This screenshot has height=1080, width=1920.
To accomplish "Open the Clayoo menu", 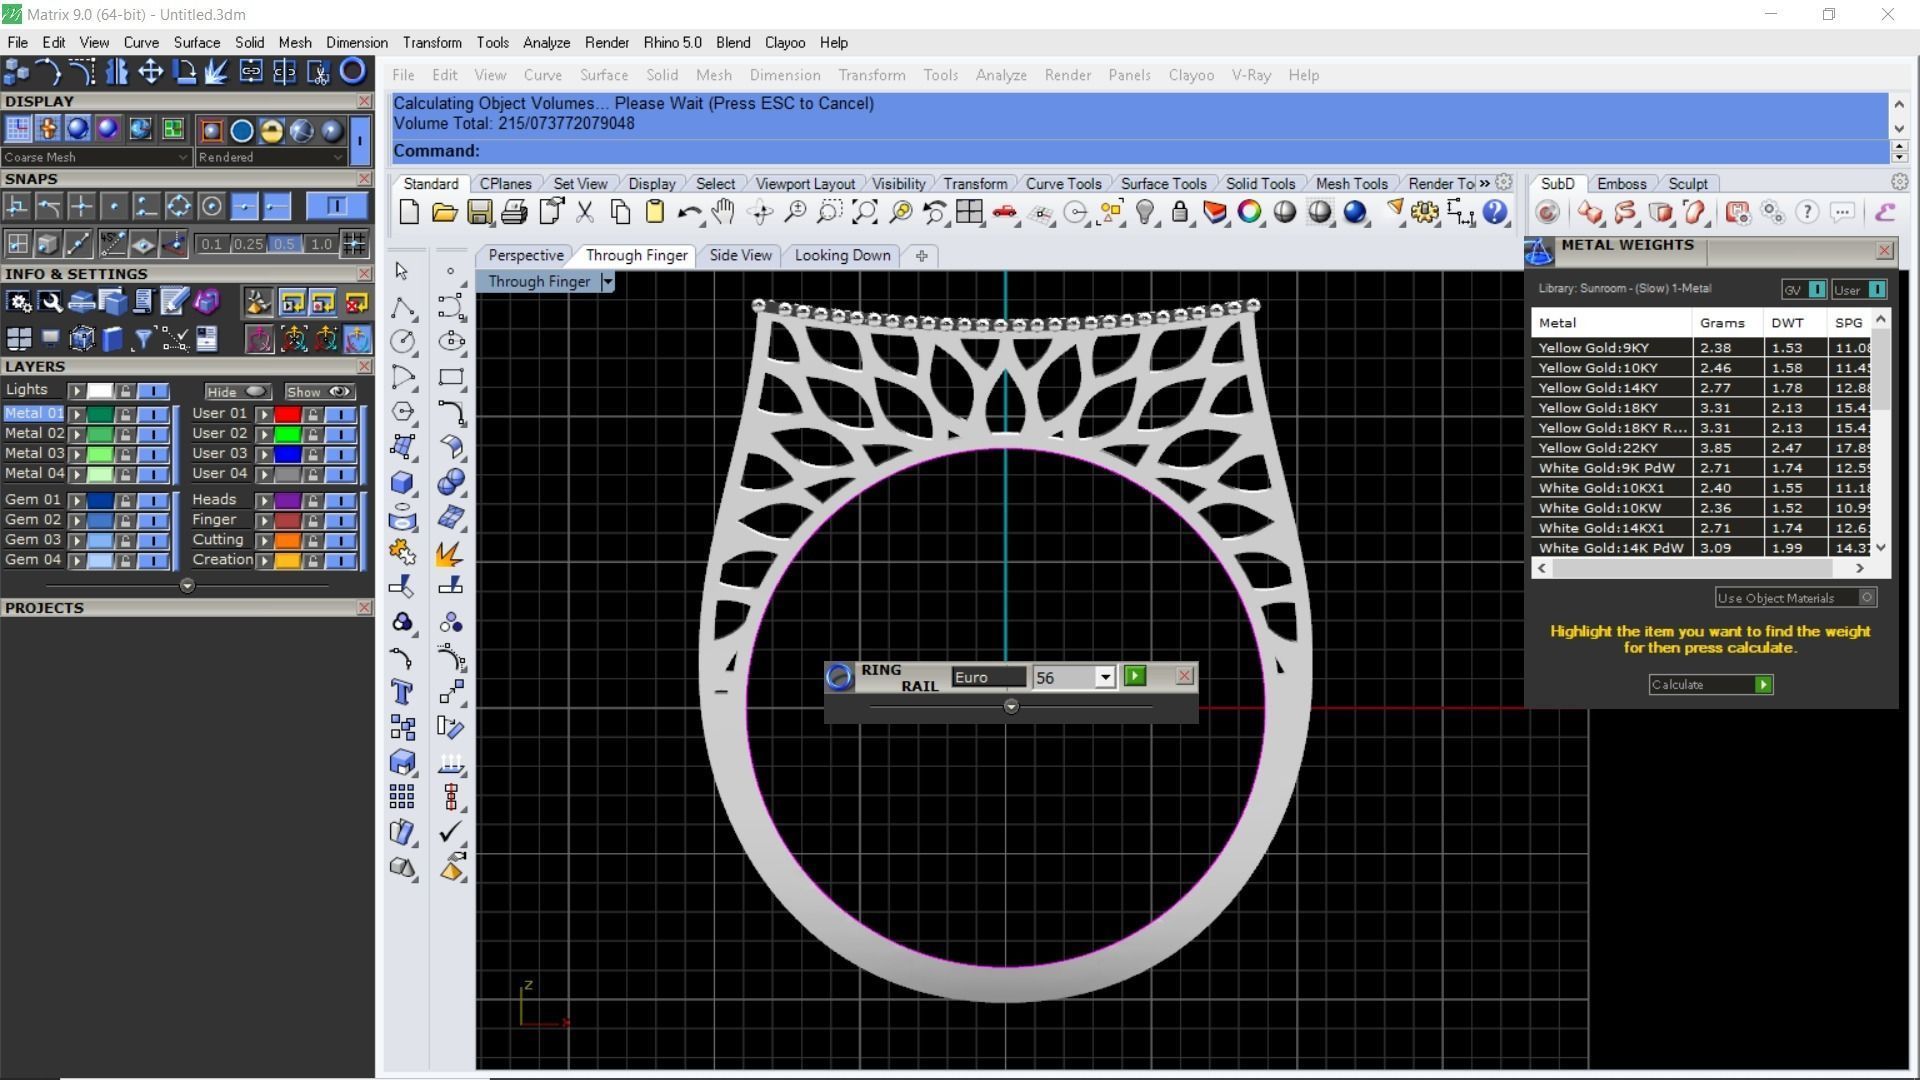I will coord(785,42).
